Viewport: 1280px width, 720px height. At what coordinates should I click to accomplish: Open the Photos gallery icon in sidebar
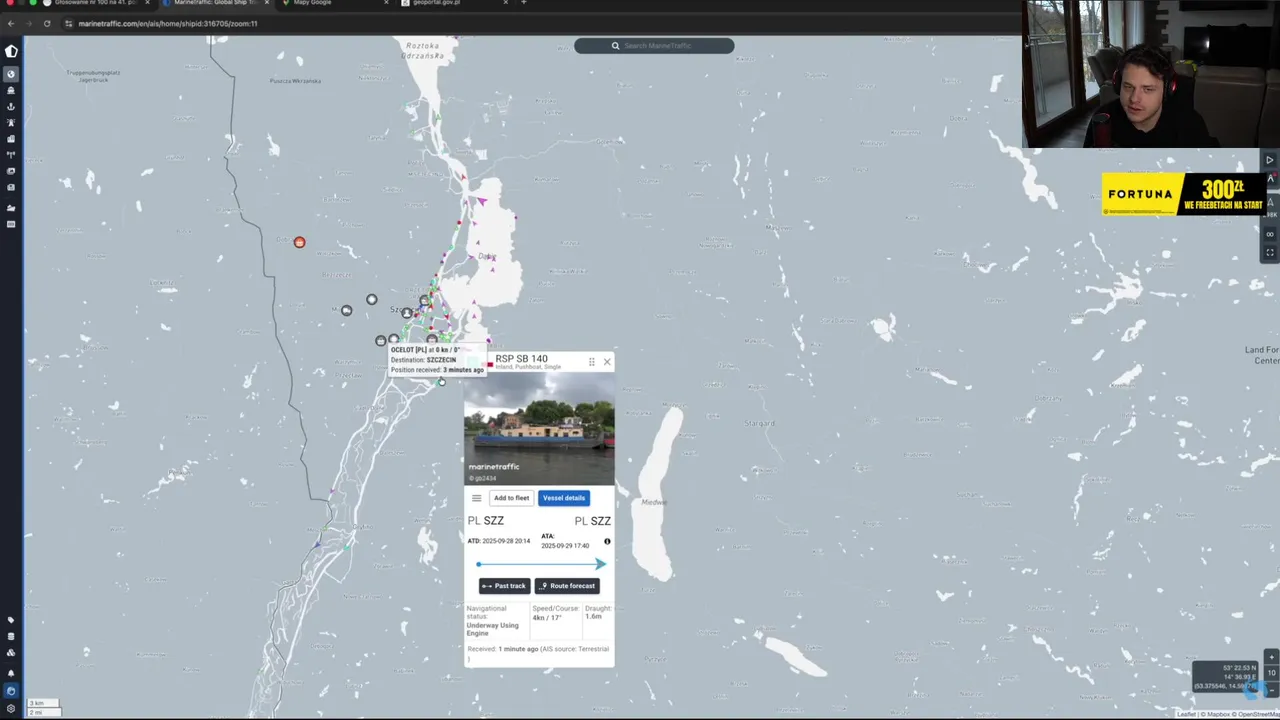[x=11, y=171]
